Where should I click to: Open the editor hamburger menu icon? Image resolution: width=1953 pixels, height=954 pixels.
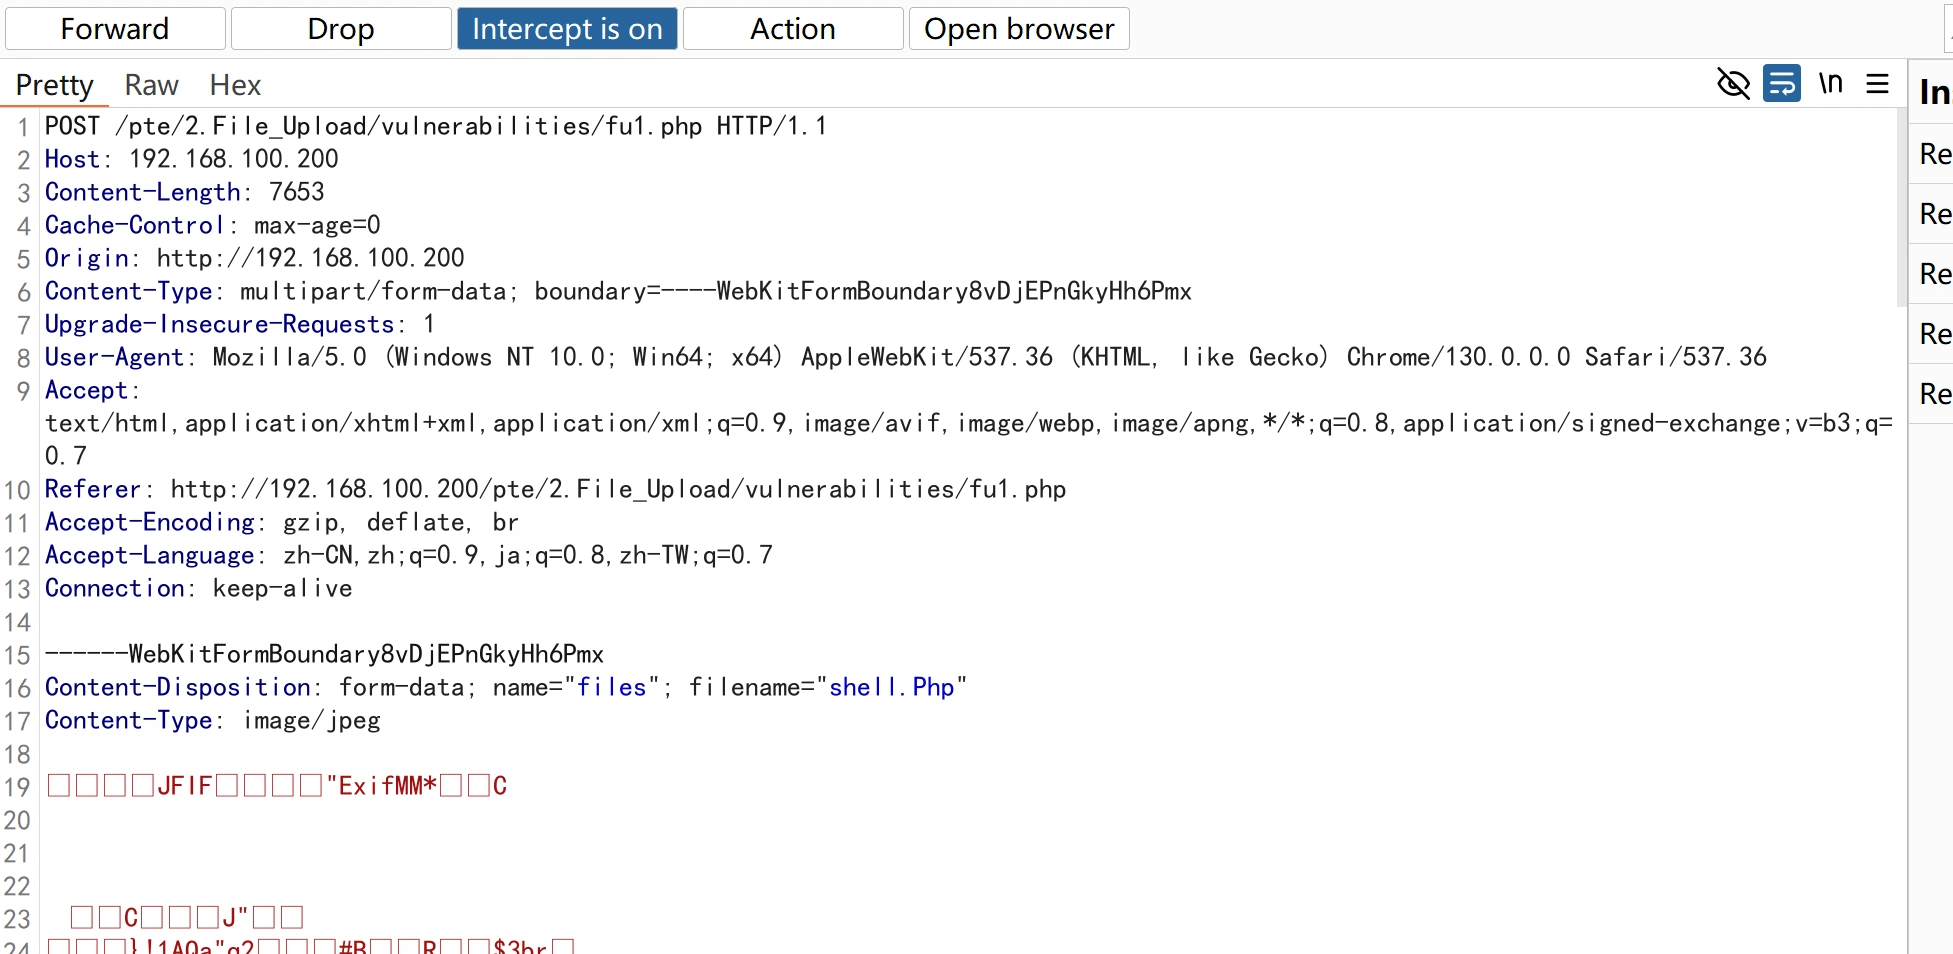pos(1878,84)
